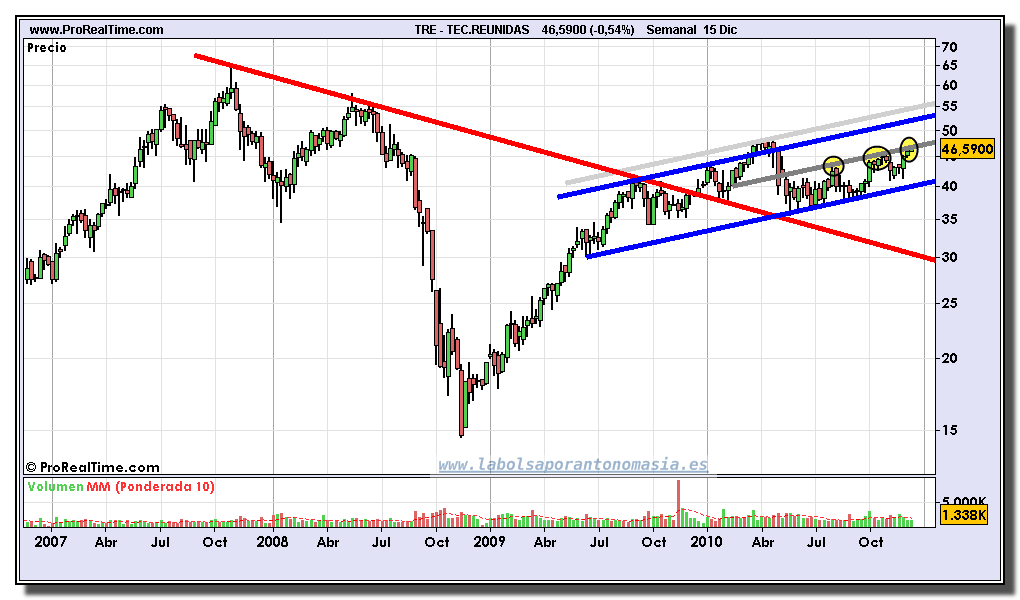
Task: Click the TRE - TEC.REUNIDAS ticker title
Action: (472, 30)
